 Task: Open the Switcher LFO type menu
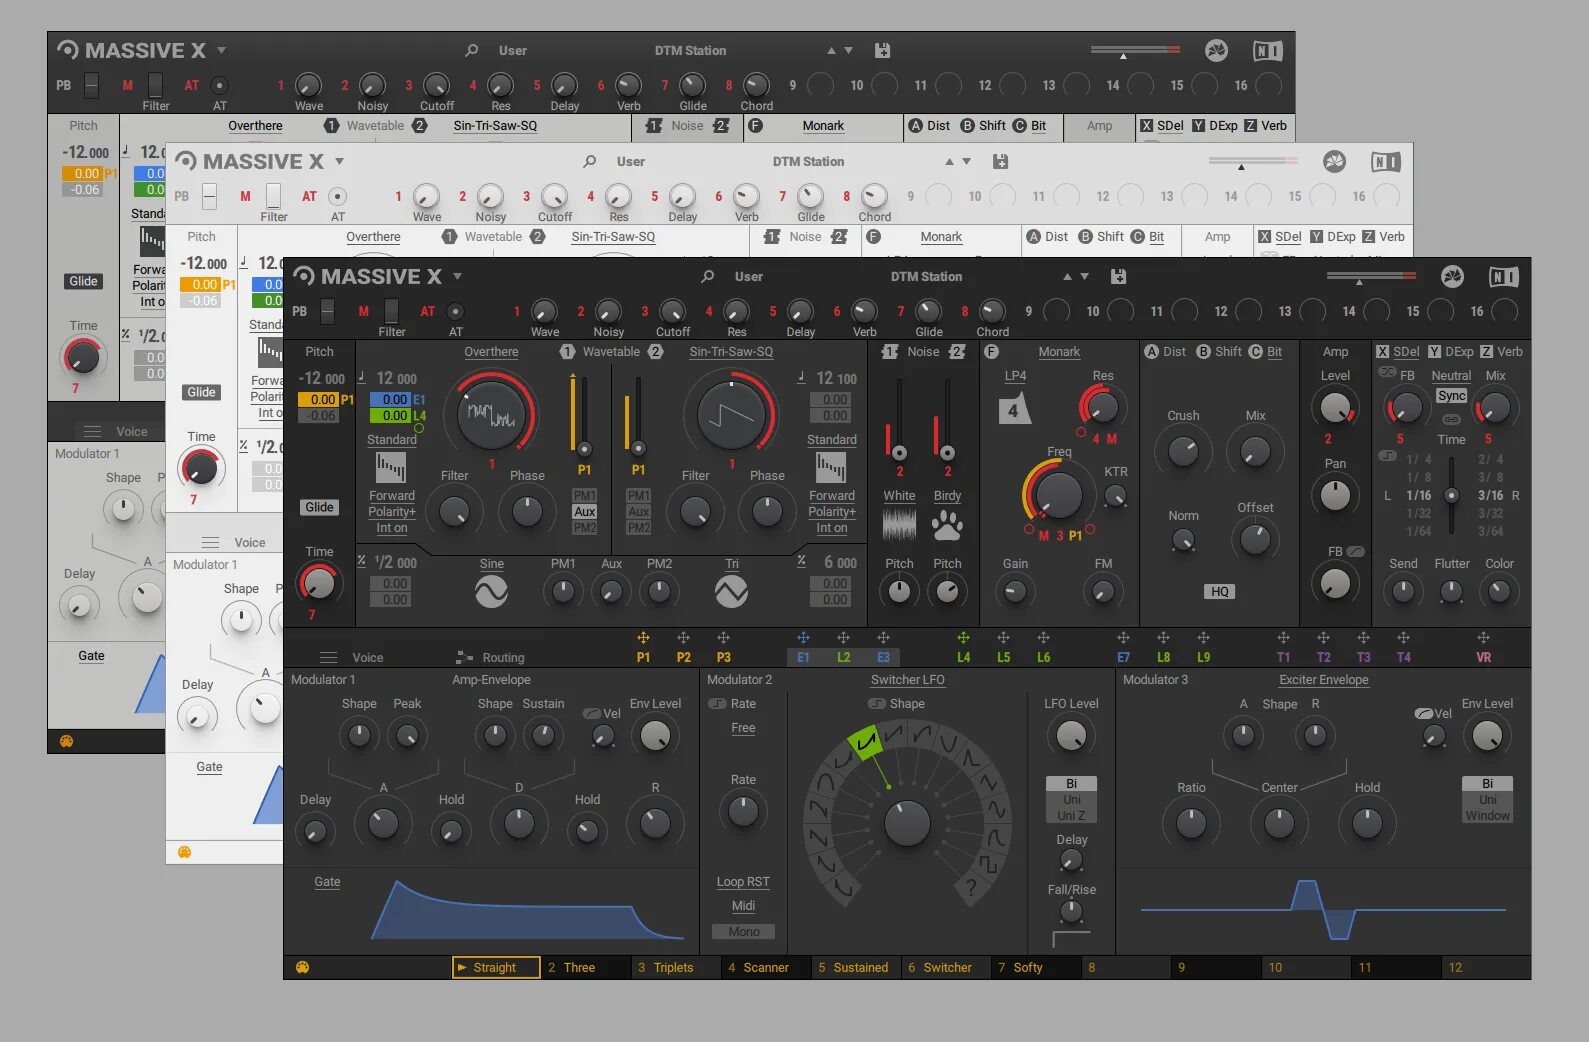[x=907, y=680]
